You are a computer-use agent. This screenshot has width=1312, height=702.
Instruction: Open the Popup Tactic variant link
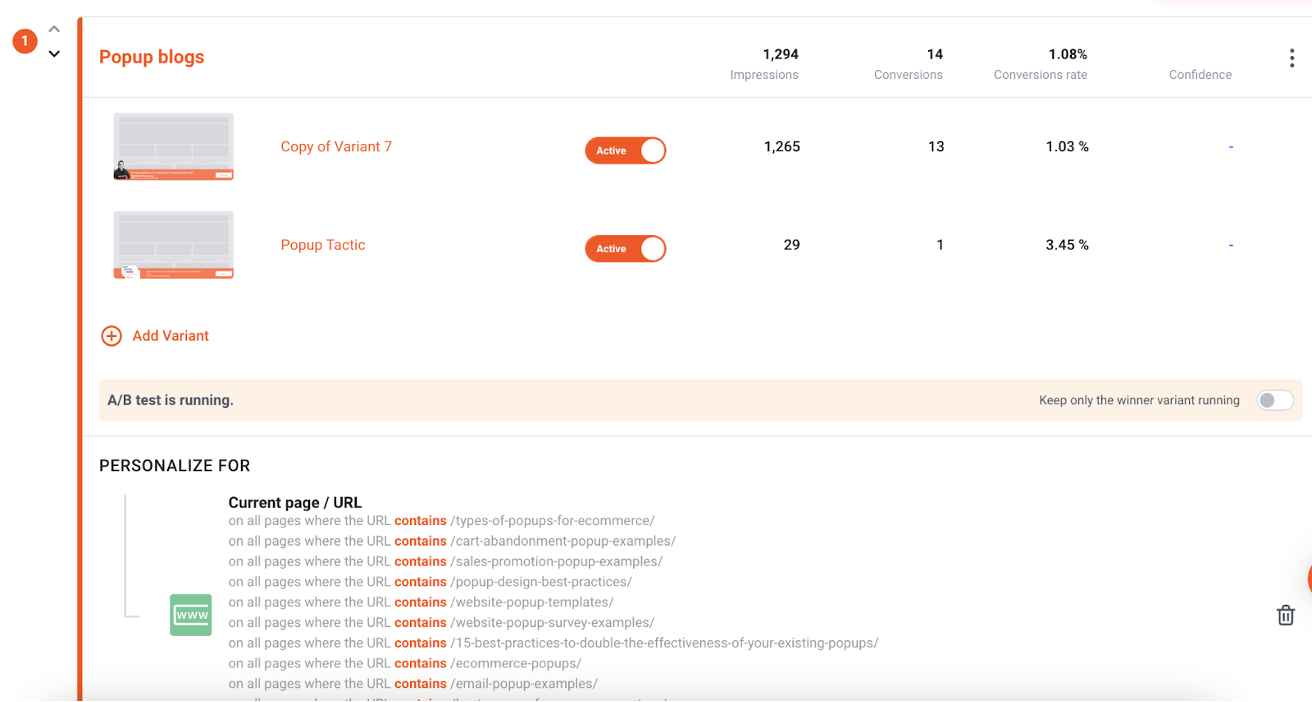click(x=323, y=245)
